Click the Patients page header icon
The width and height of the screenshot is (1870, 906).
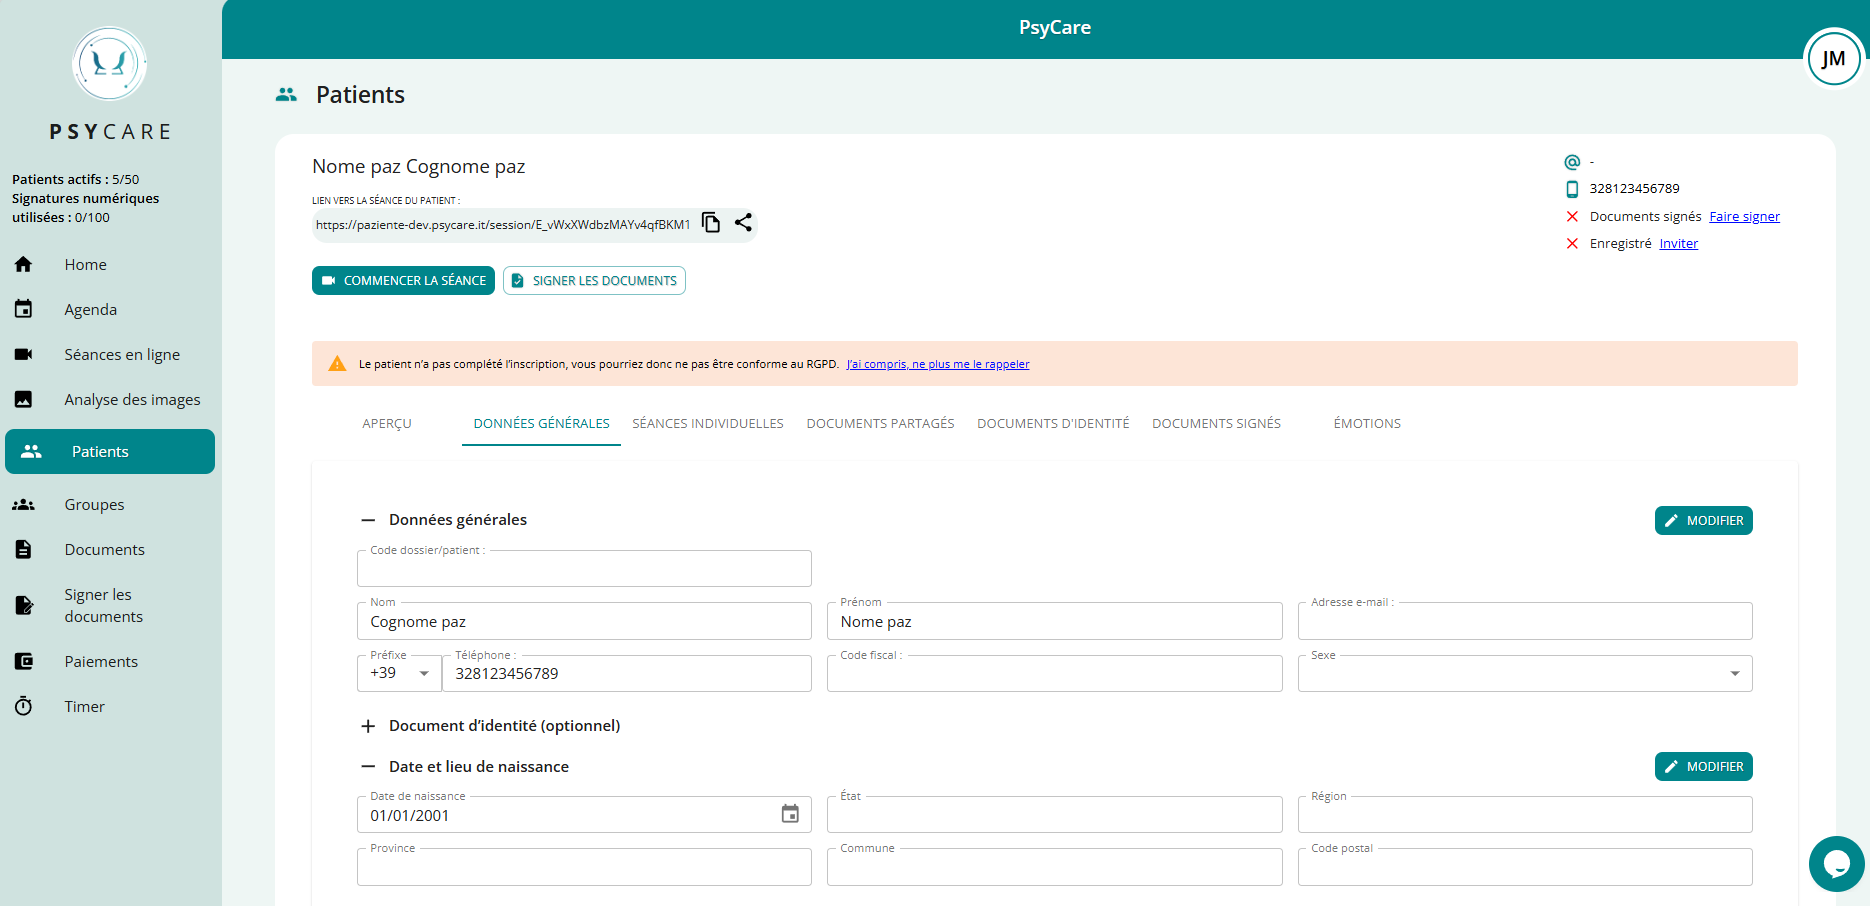click(286, 94)
